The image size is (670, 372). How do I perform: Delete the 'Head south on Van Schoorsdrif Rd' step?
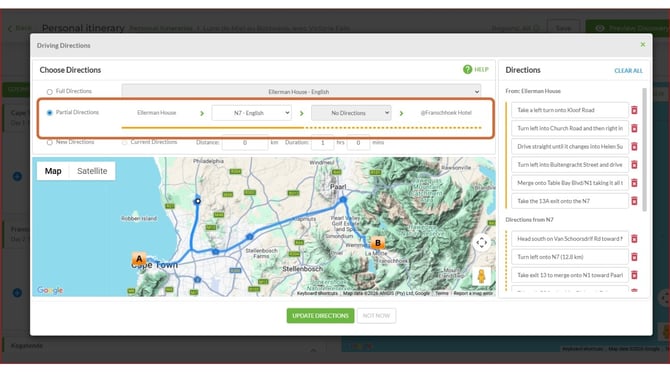[x=634, y=239]
